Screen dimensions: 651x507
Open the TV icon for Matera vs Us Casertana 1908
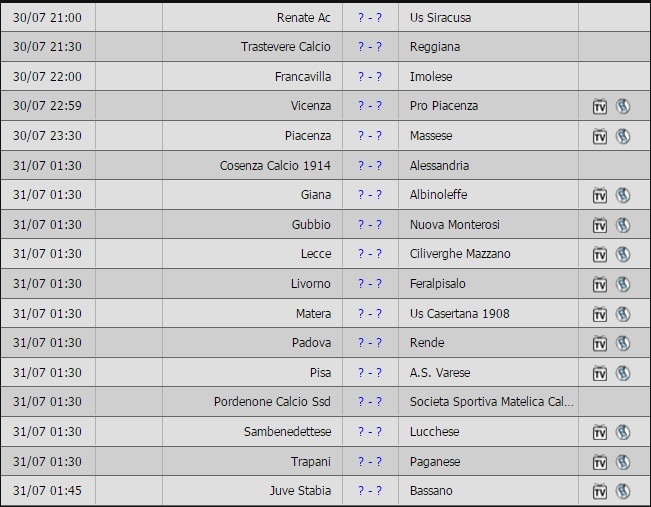(x=600, y=314)
